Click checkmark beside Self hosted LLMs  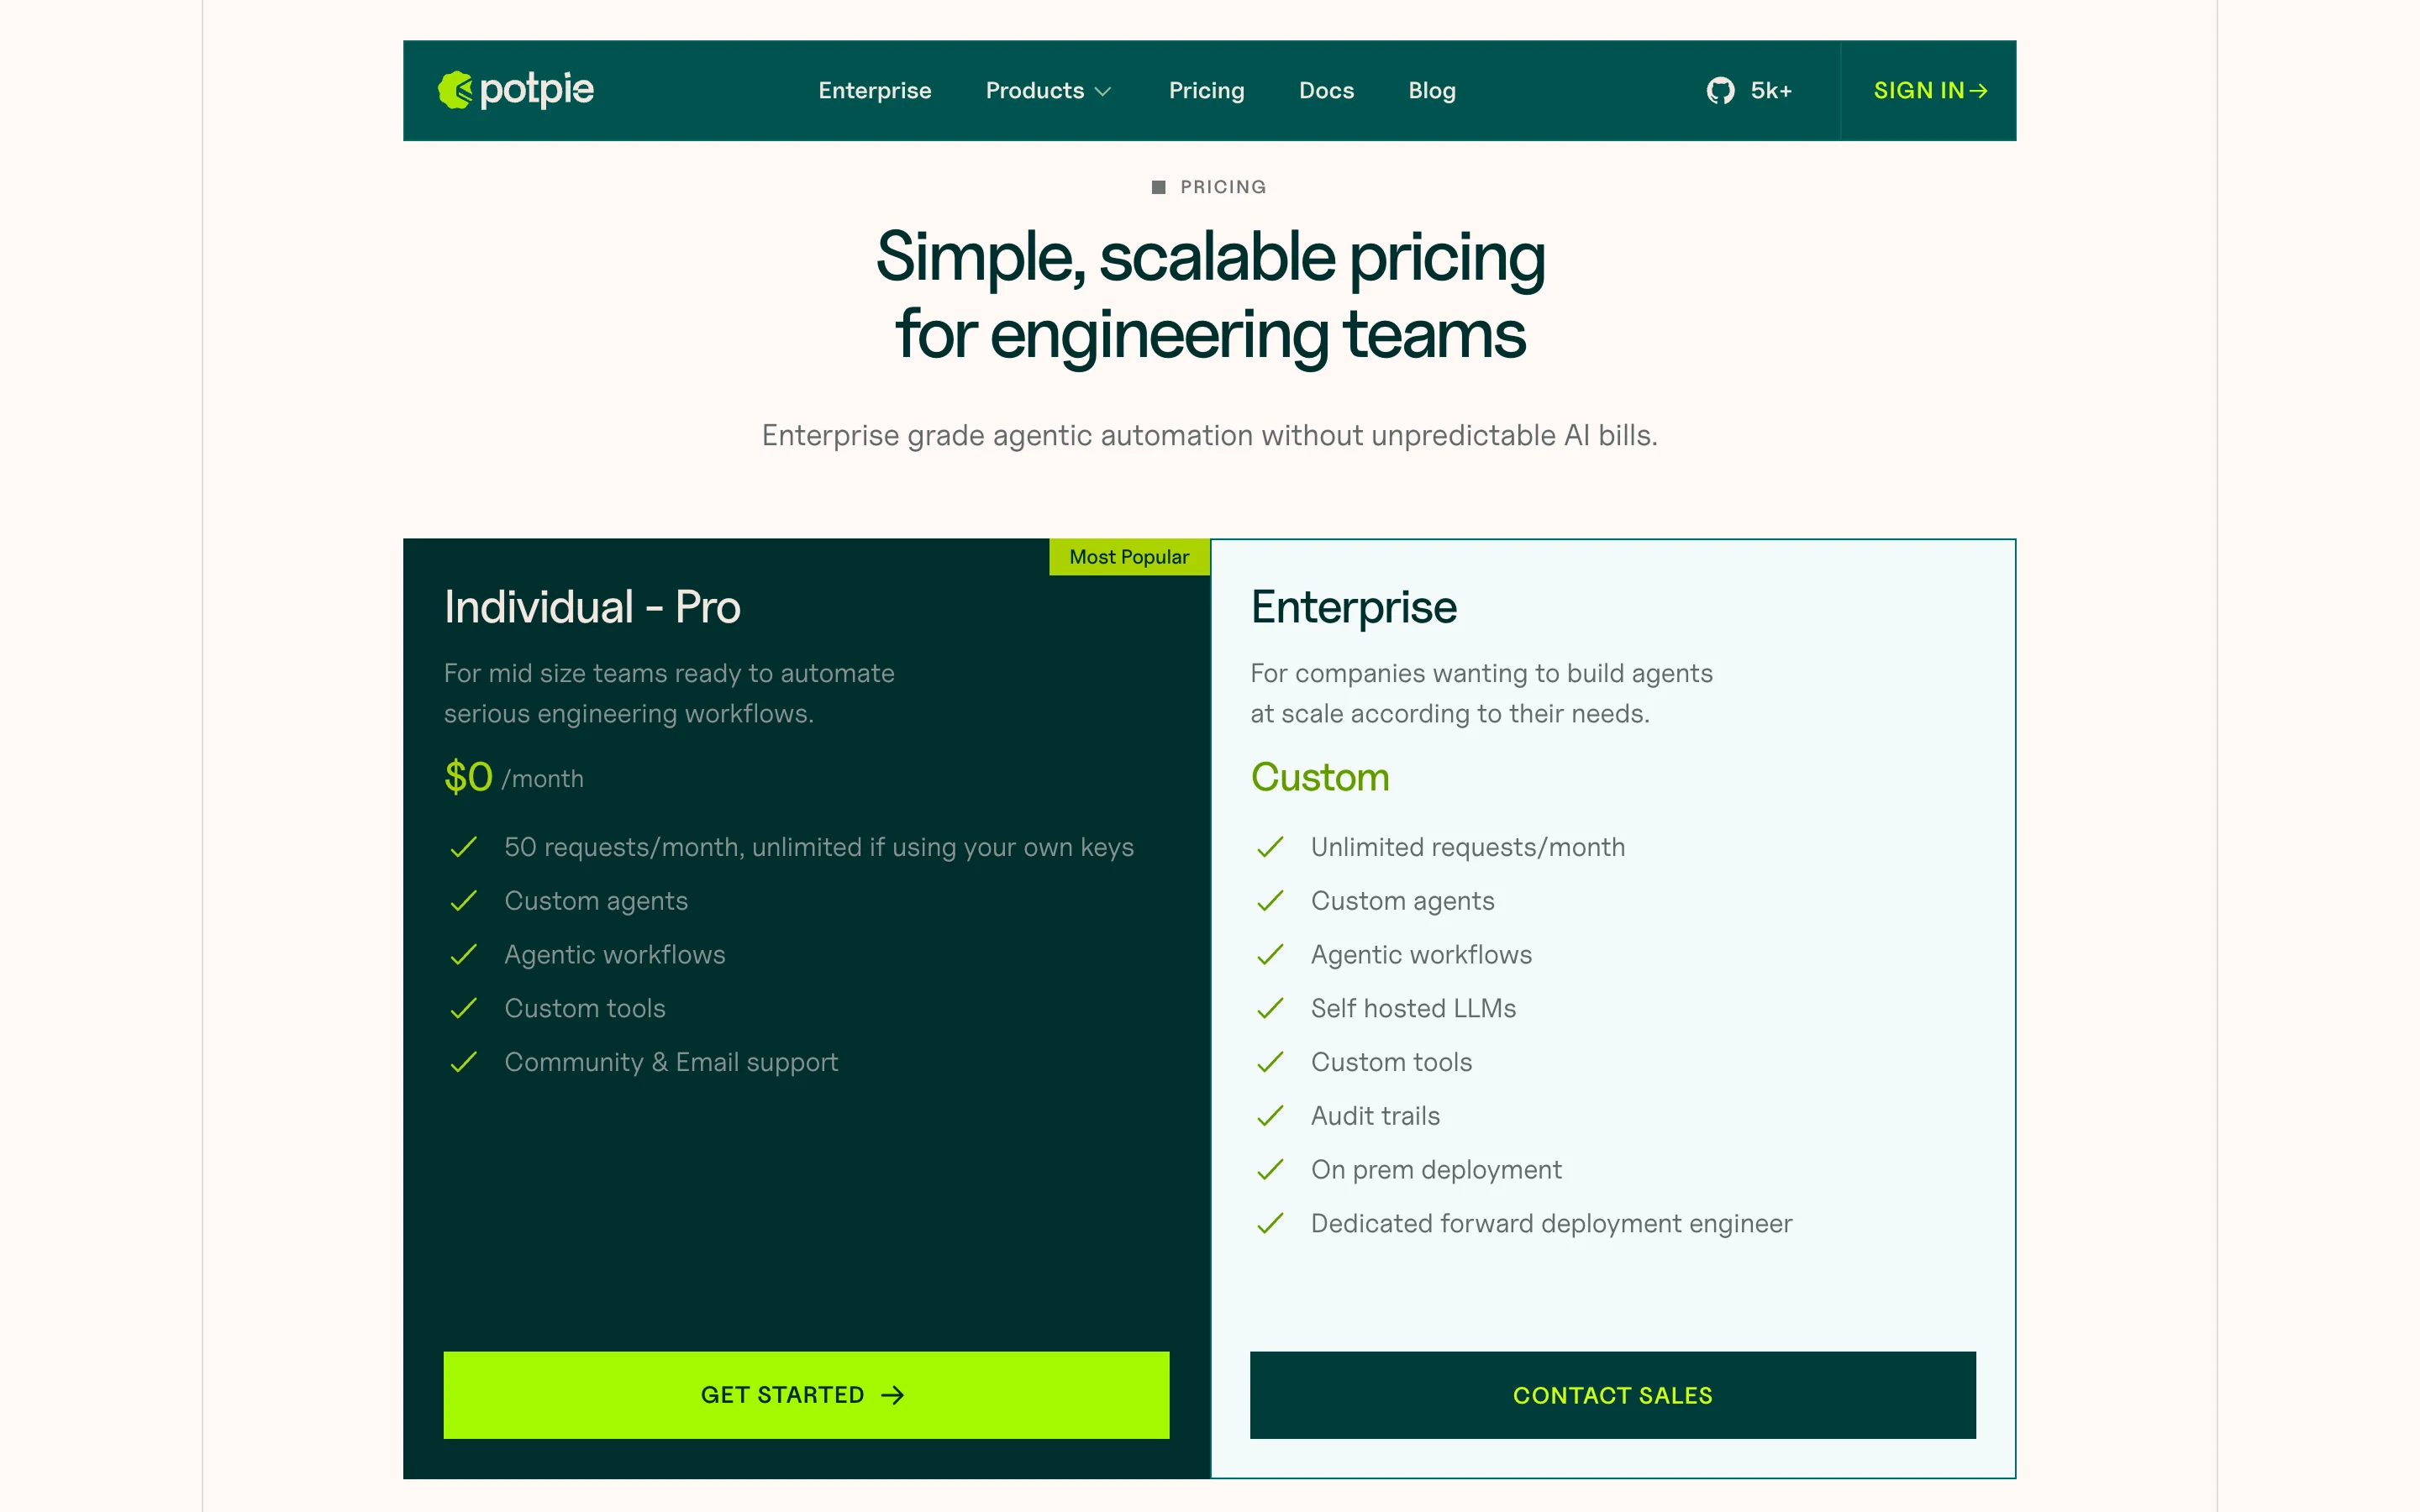point(1270,1008)
